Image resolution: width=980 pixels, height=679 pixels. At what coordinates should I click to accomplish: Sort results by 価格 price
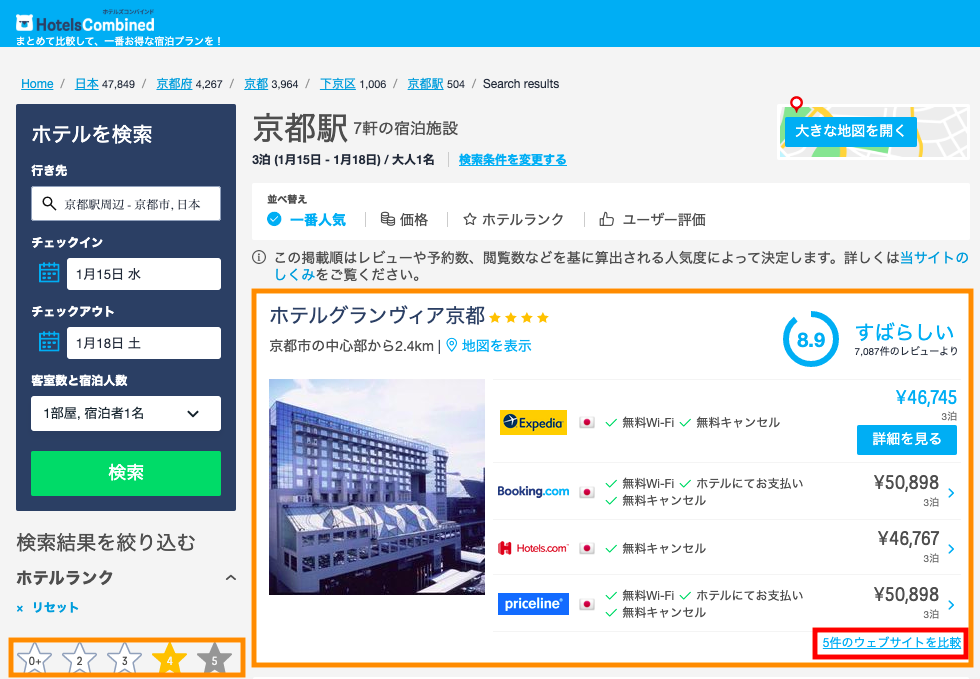tap(404, 219)
